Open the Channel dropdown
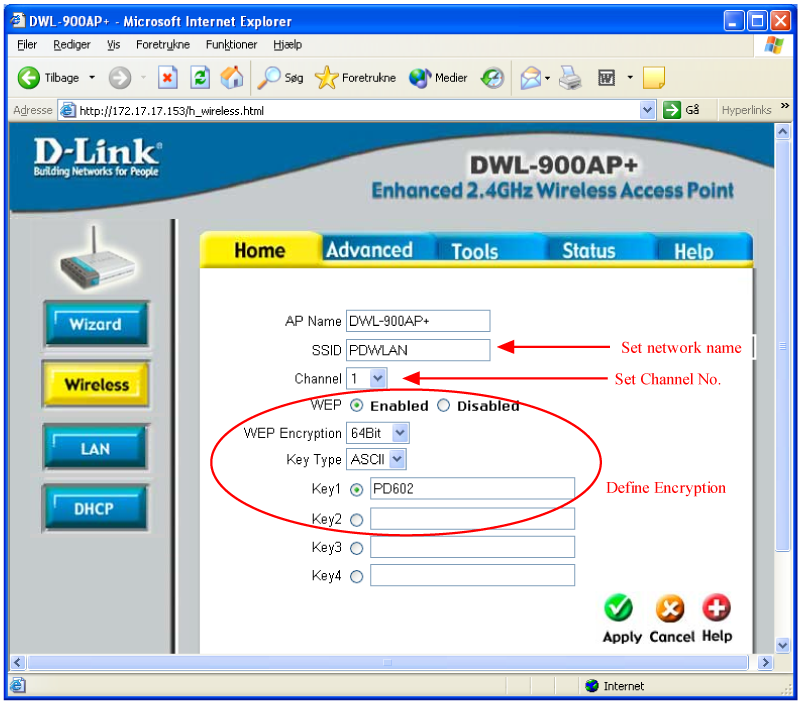 coord(378,379)
